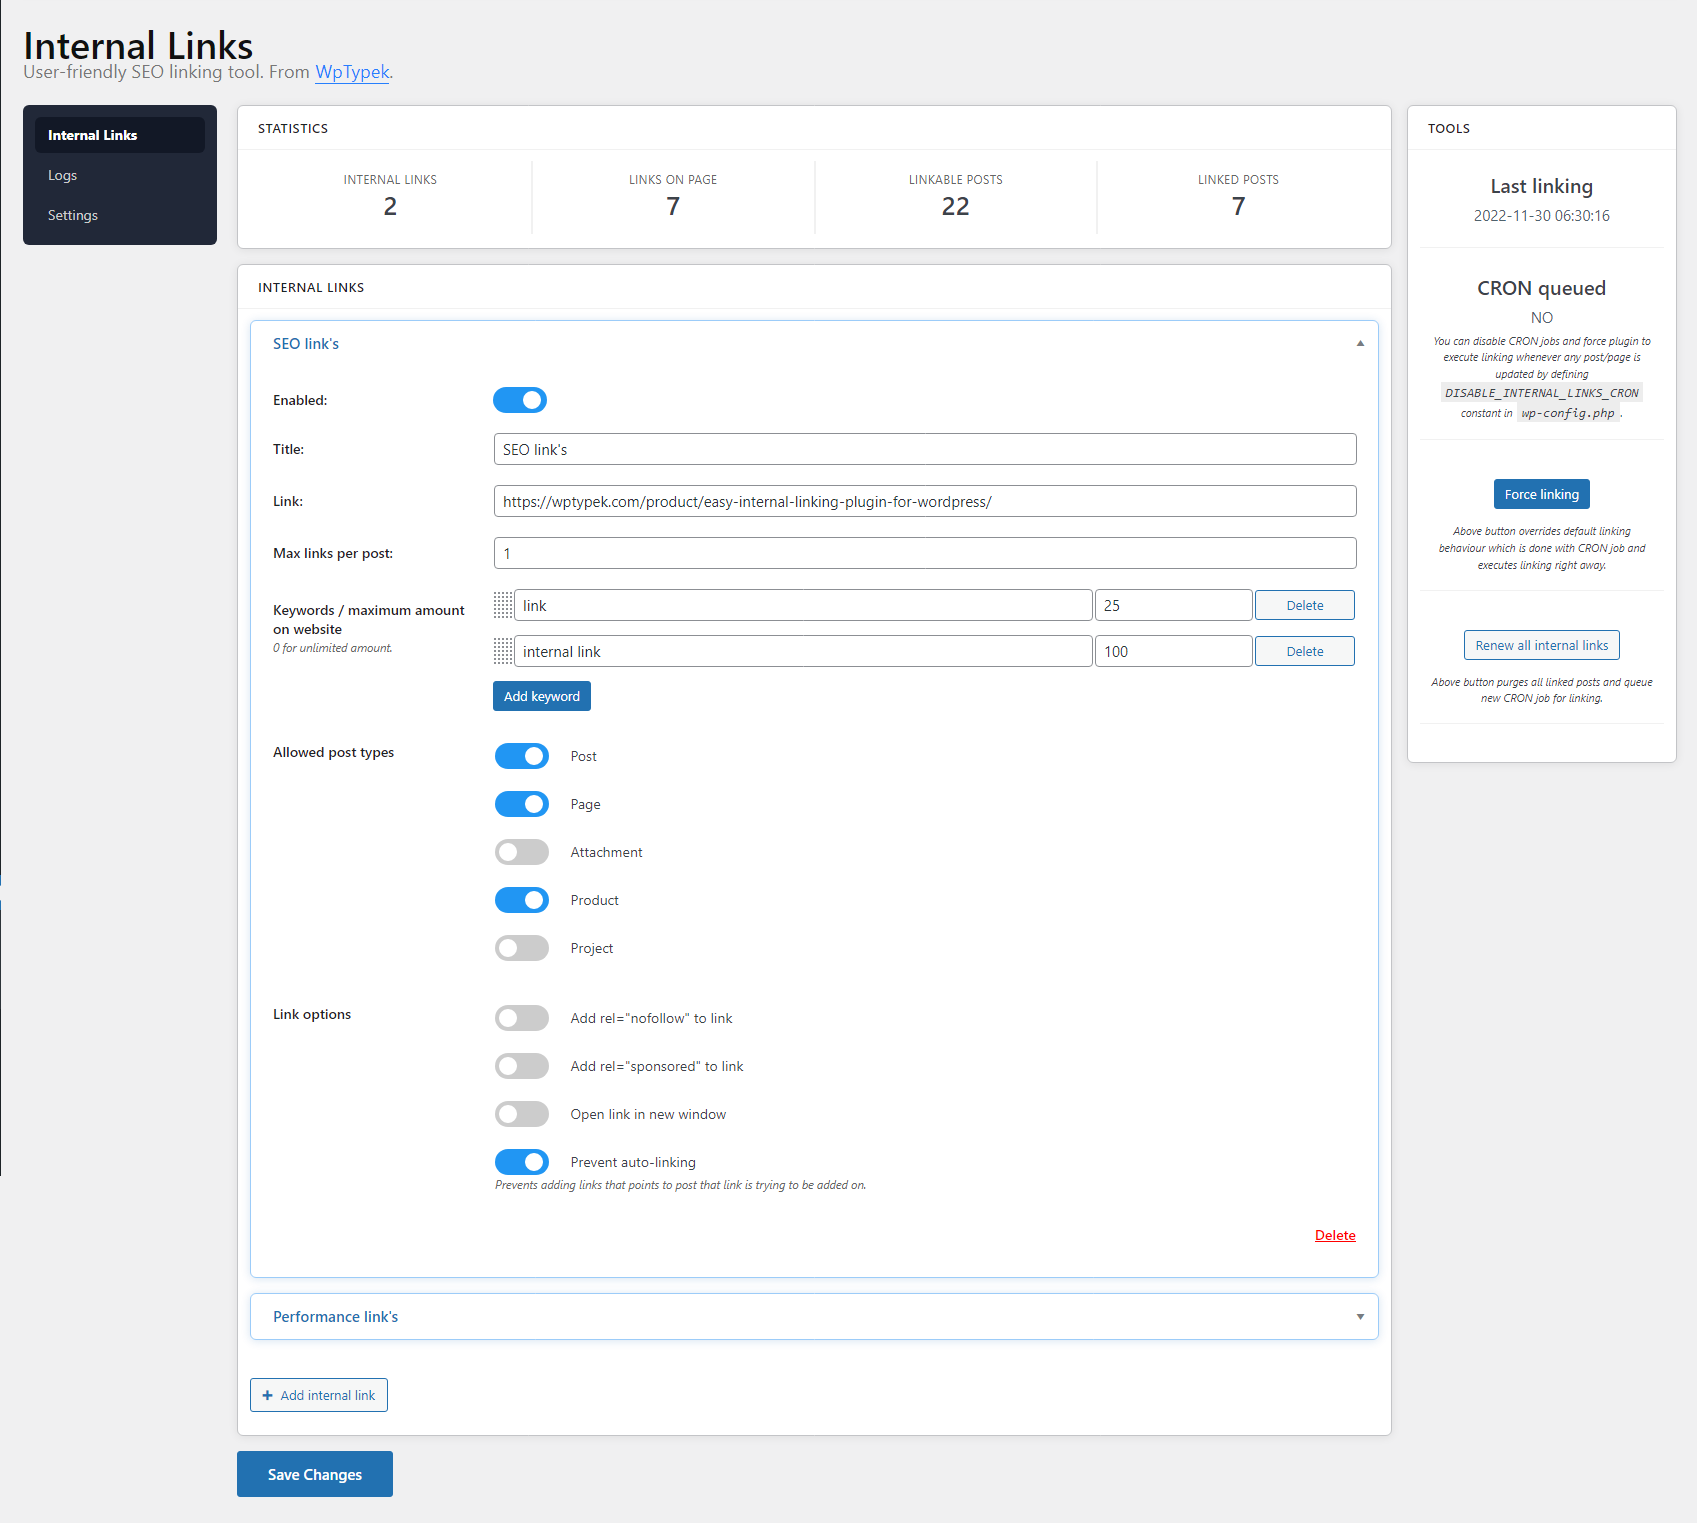This screenshot has width=1697, height=1523.
Task: Go to Settings in sidebar
Action: tap(73, 215)
